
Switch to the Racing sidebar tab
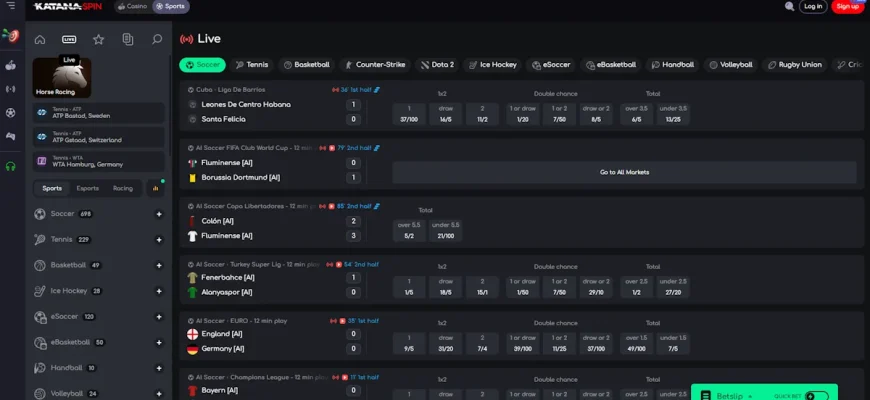tap(123, 188)
